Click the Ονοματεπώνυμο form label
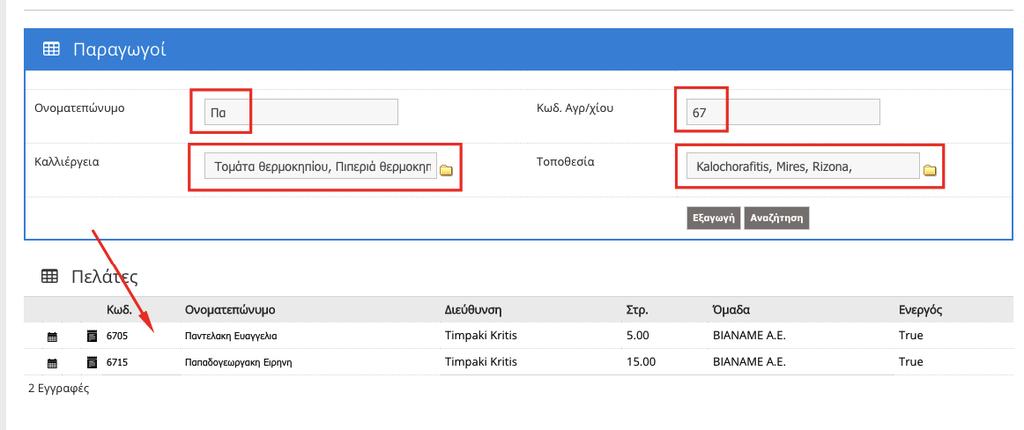The width and height of the screenshot is (1024, 430). pyautogui.click(x=79, y=108)
